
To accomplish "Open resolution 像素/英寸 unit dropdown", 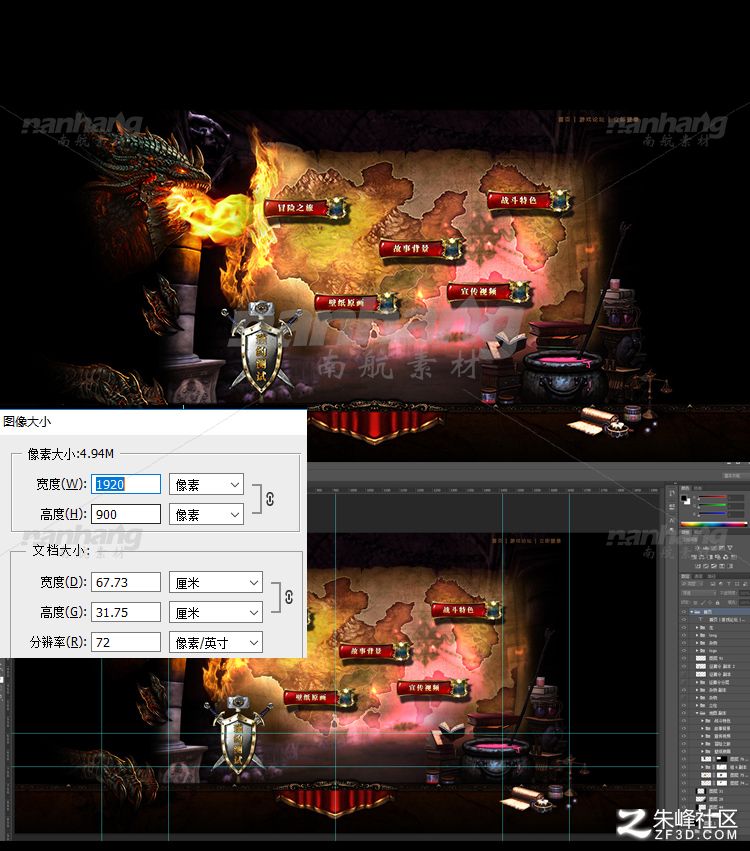I will [216, 642].
